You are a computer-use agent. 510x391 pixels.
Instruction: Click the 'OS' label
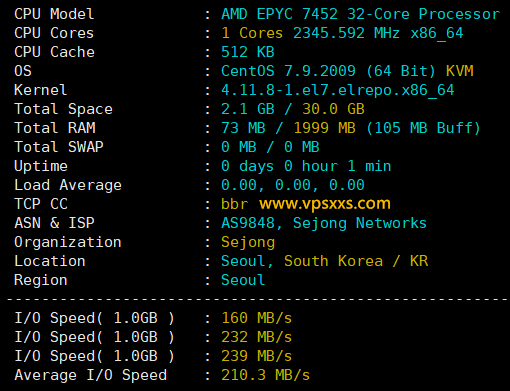point(23,71)
